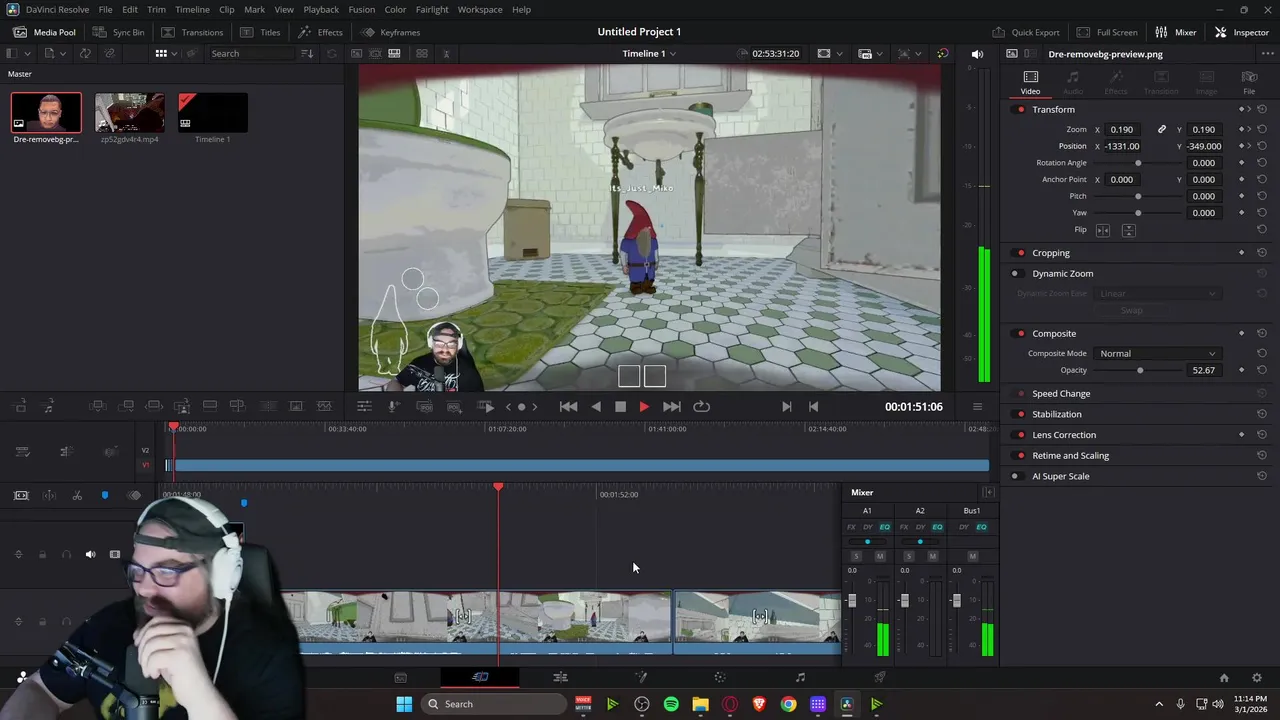Viewport: 1280px width, 720px height.
Task: Open the Workspace menu
Action: coord(480,9)
